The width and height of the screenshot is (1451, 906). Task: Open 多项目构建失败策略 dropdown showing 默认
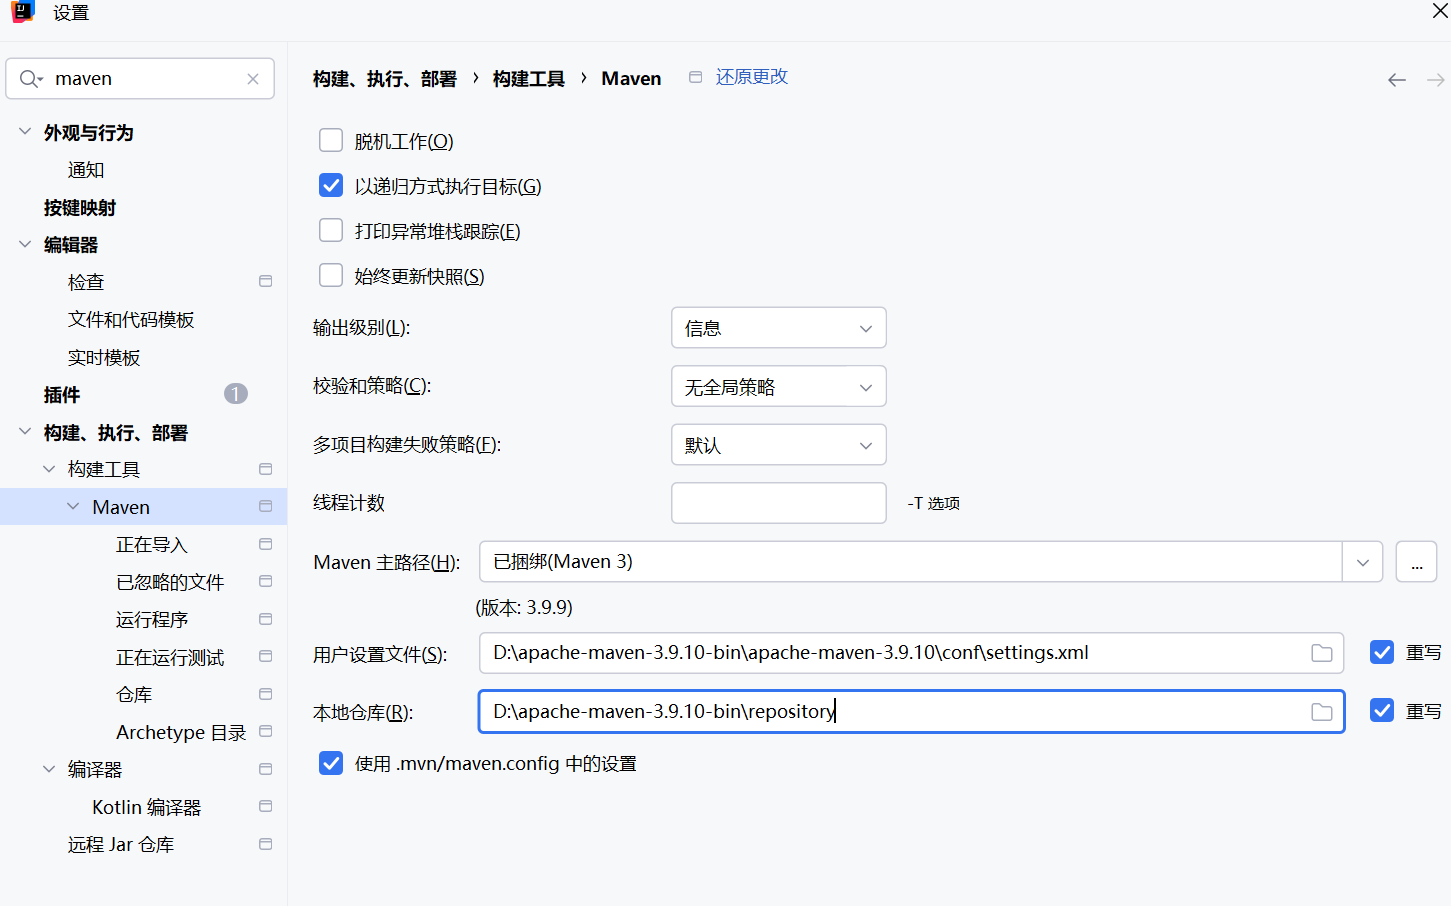point(779,445)
